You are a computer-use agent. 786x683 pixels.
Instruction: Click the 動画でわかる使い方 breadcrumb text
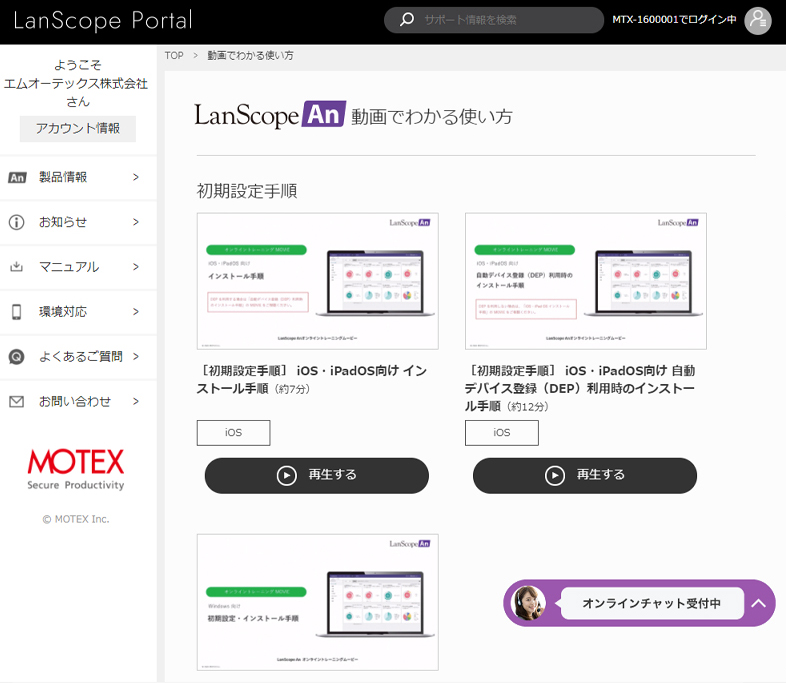pos(251,56)
